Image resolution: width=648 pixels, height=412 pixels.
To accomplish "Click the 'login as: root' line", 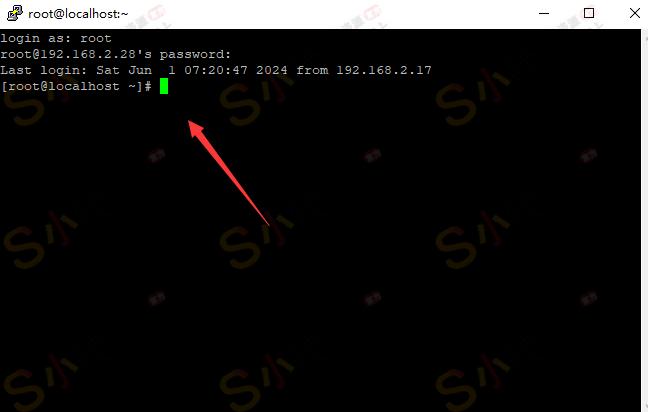I will pos(56,38).
